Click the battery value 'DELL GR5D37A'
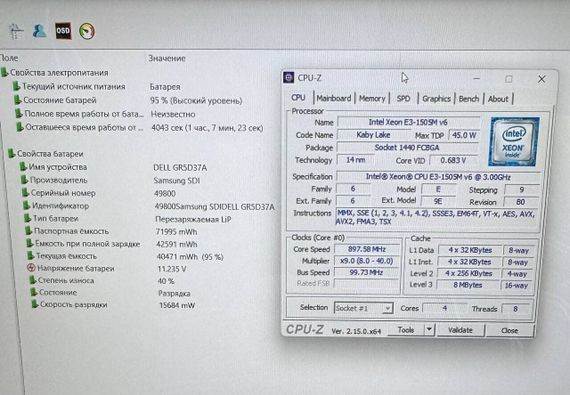The image size is (570, 395). [180, 168]
